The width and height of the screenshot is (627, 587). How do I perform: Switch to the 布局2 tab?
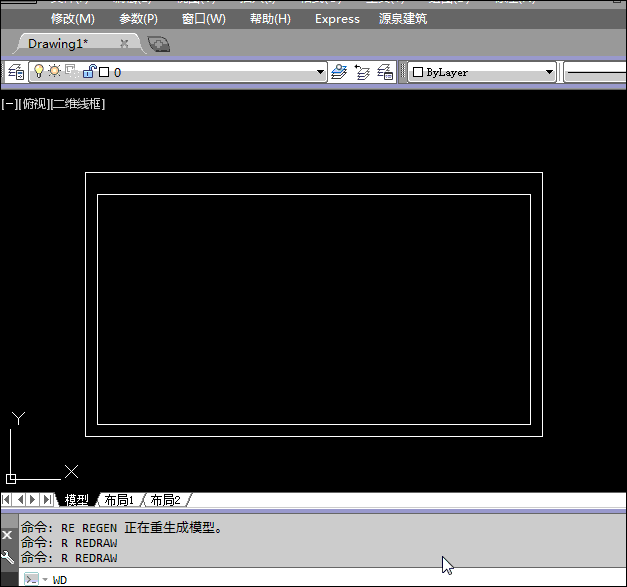165,500
